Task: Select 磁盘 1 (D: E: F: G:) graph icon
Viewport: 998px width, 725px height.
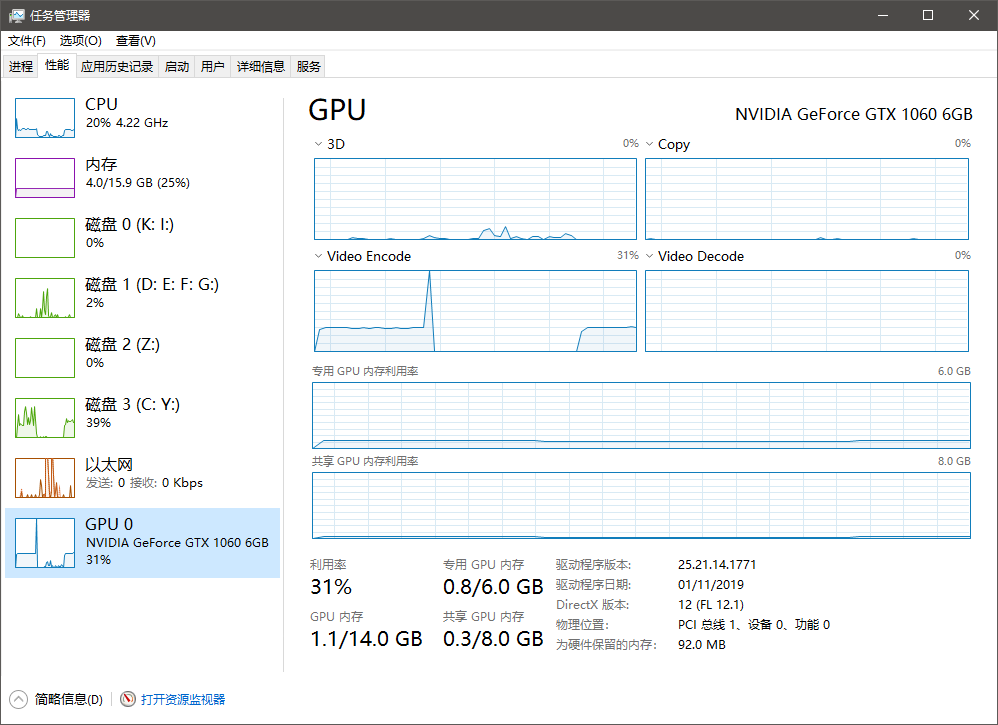Action: 45,298
